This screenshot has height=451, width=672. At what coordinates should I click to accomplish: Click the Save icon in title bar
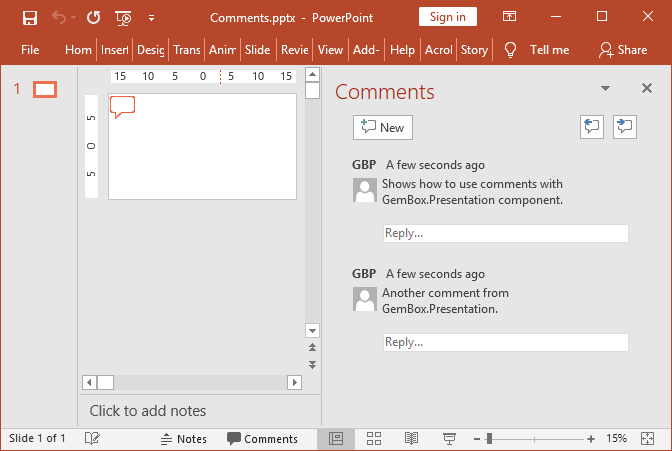(x=30, y=17)
